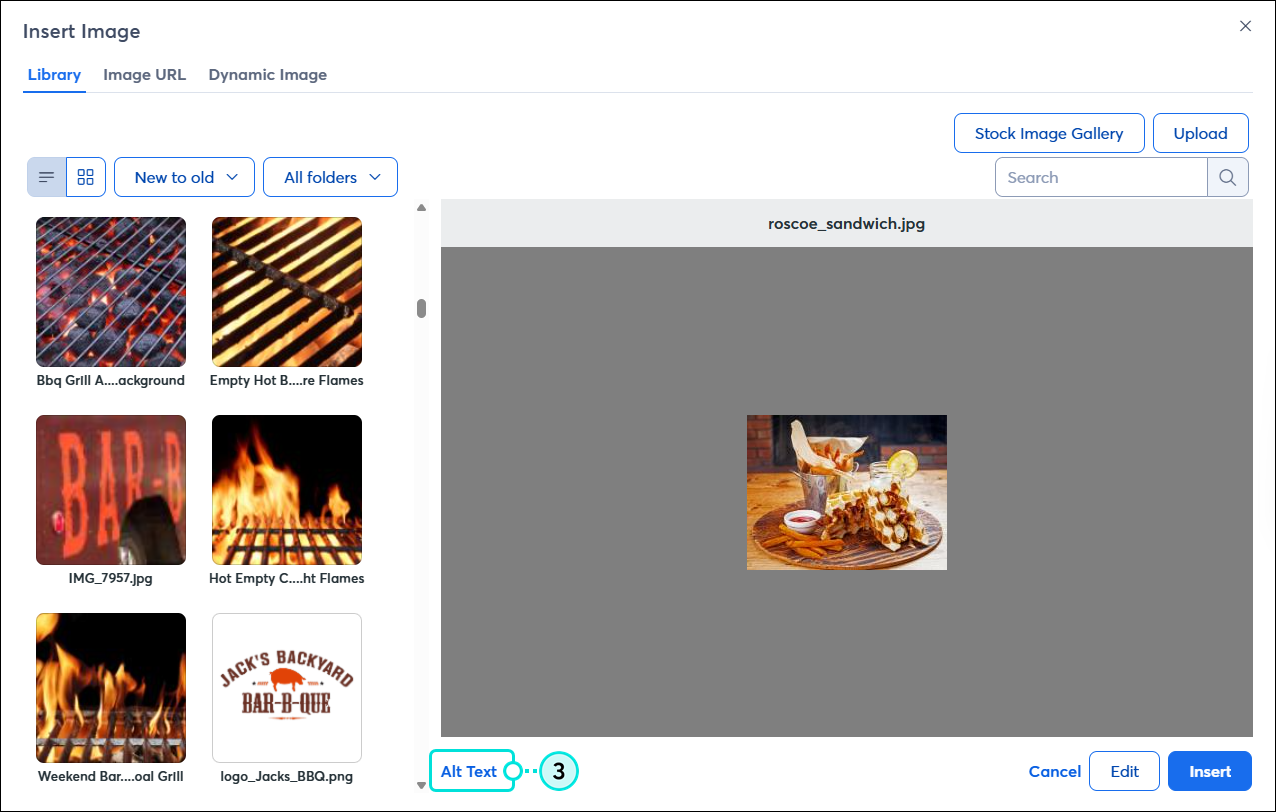Image resolution: width=1276 pixels, height=812 pixels.
Task: Expand the All folders dropdown
Action: (330, 177)
